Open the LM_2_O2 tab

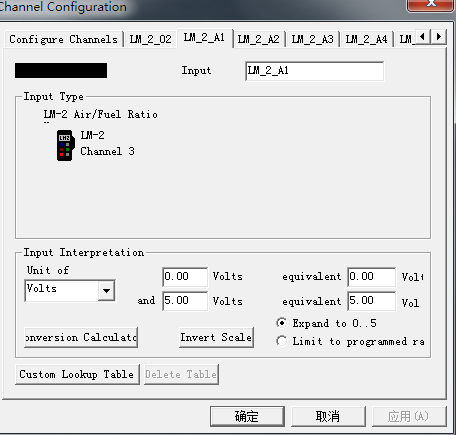(150, 39)
